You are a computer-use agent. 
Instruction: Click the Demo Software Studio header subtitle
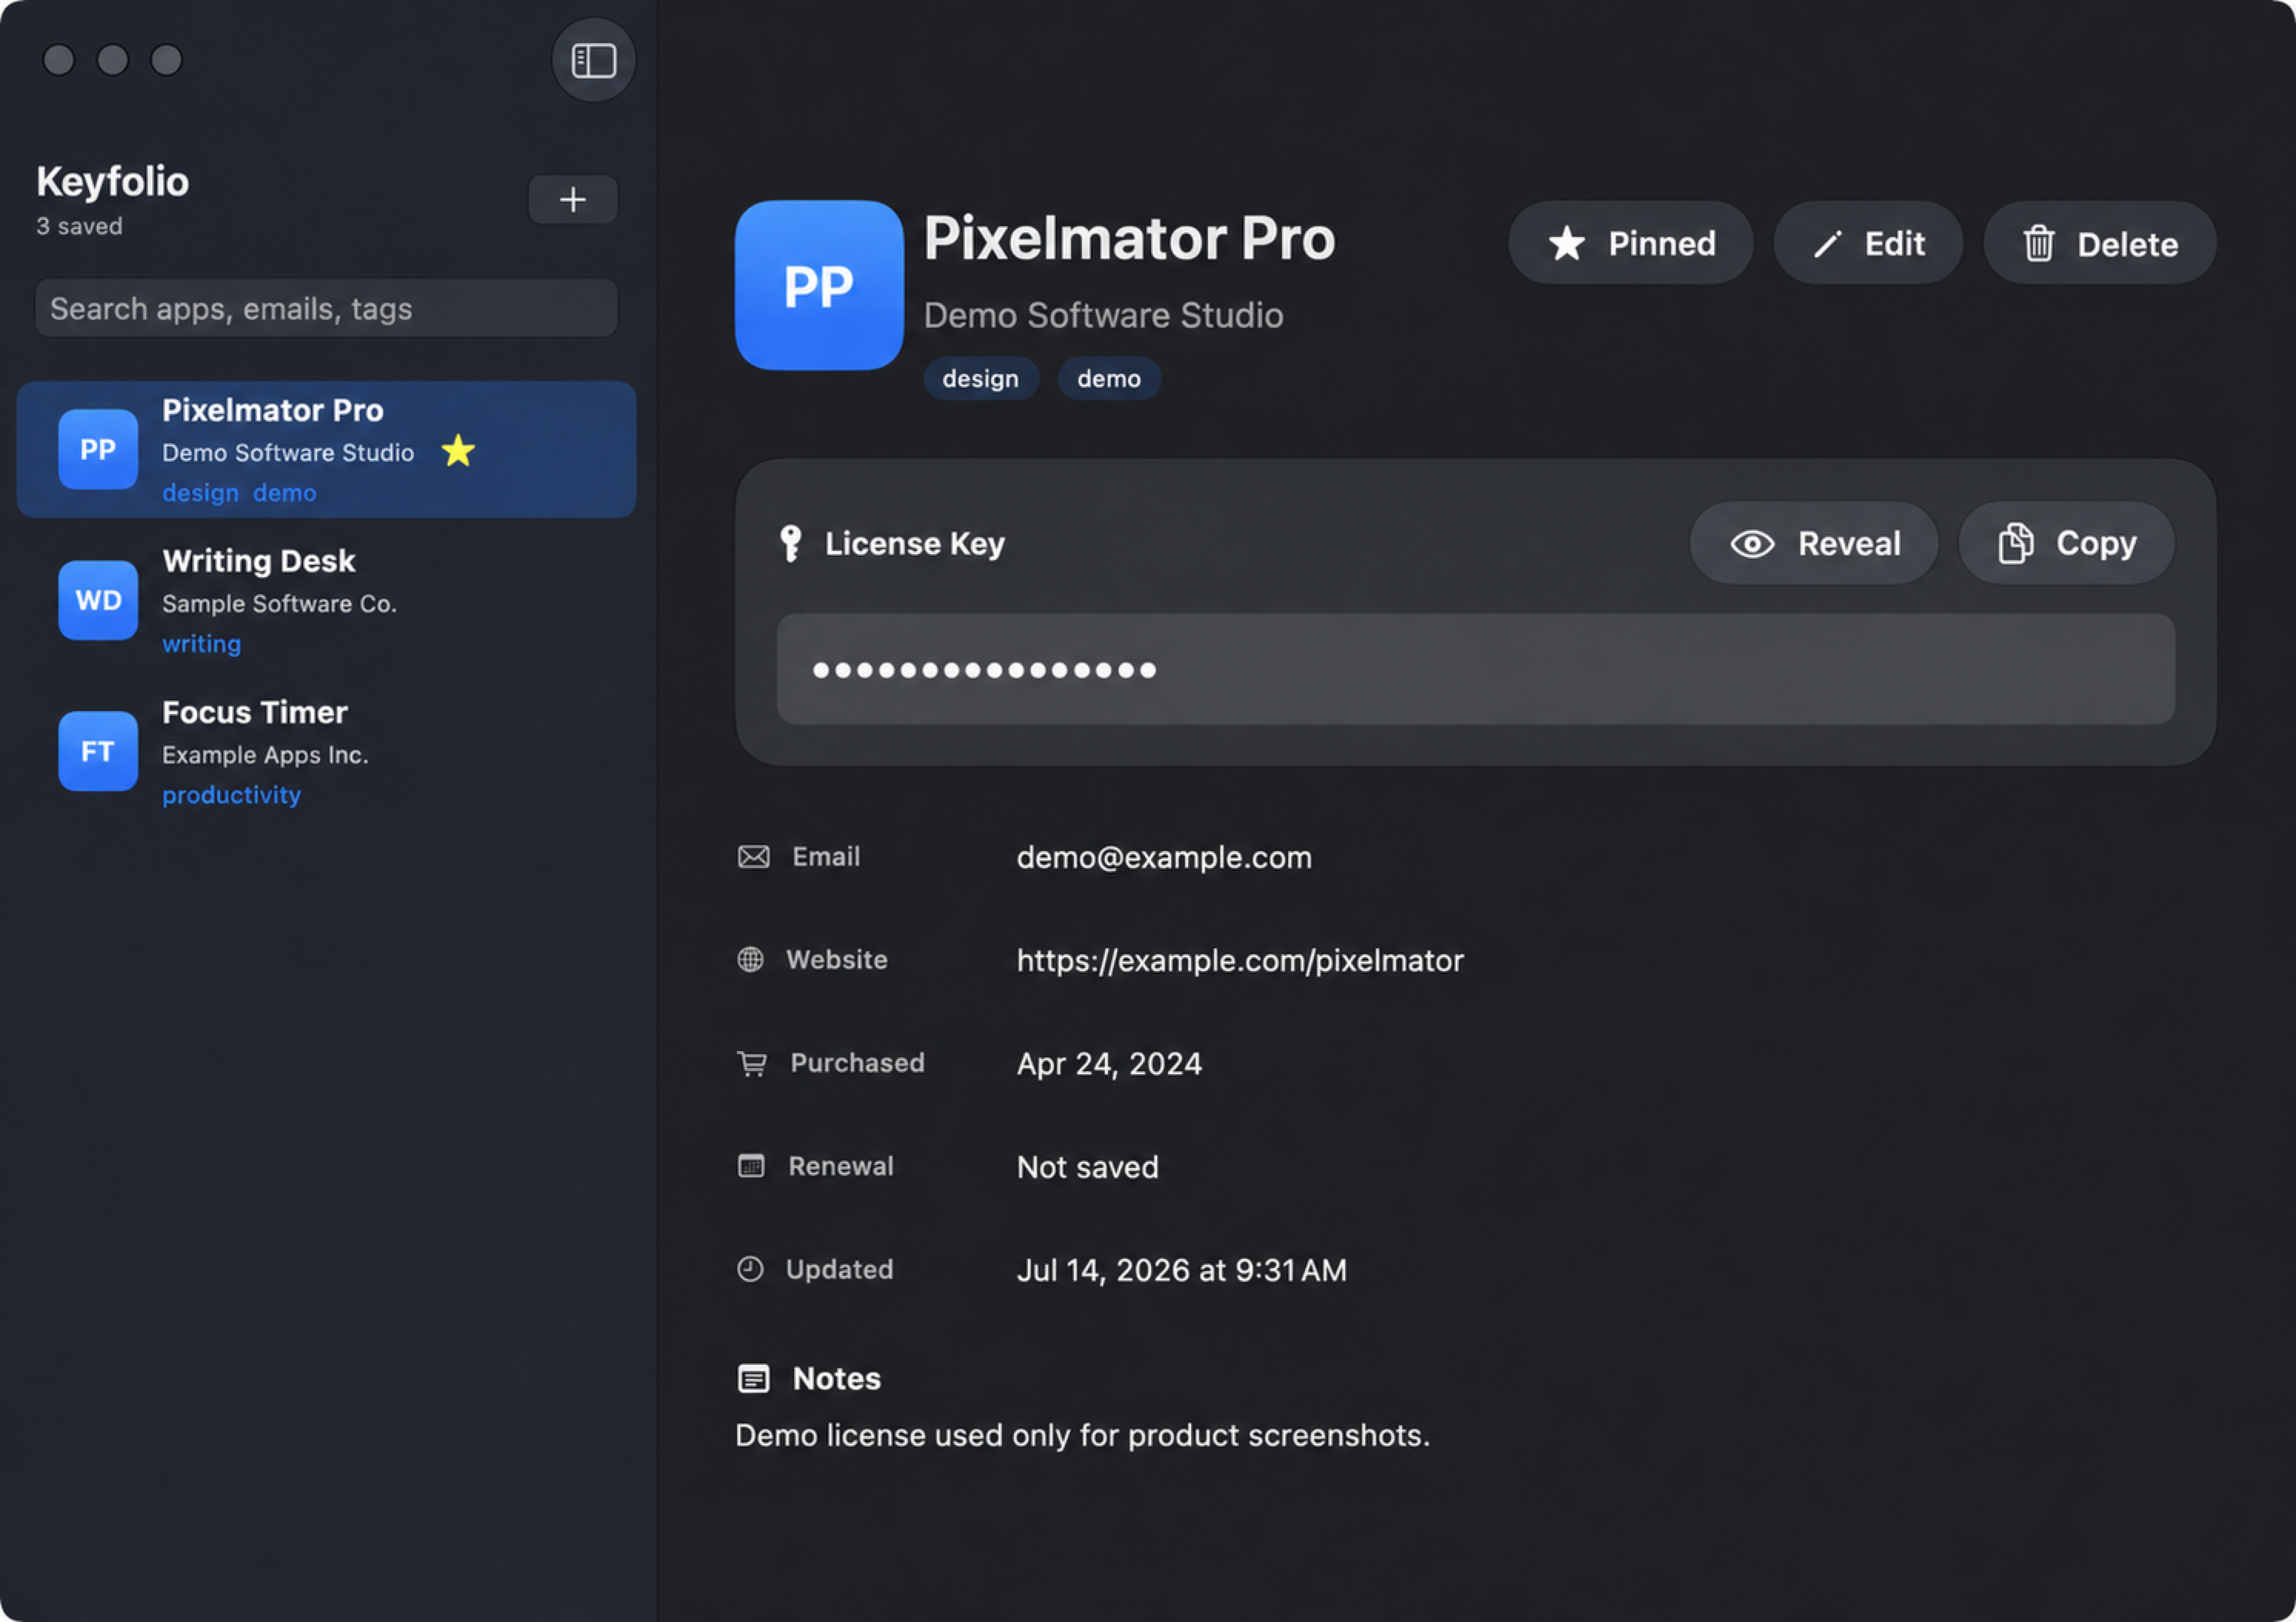click(1103, 315)
